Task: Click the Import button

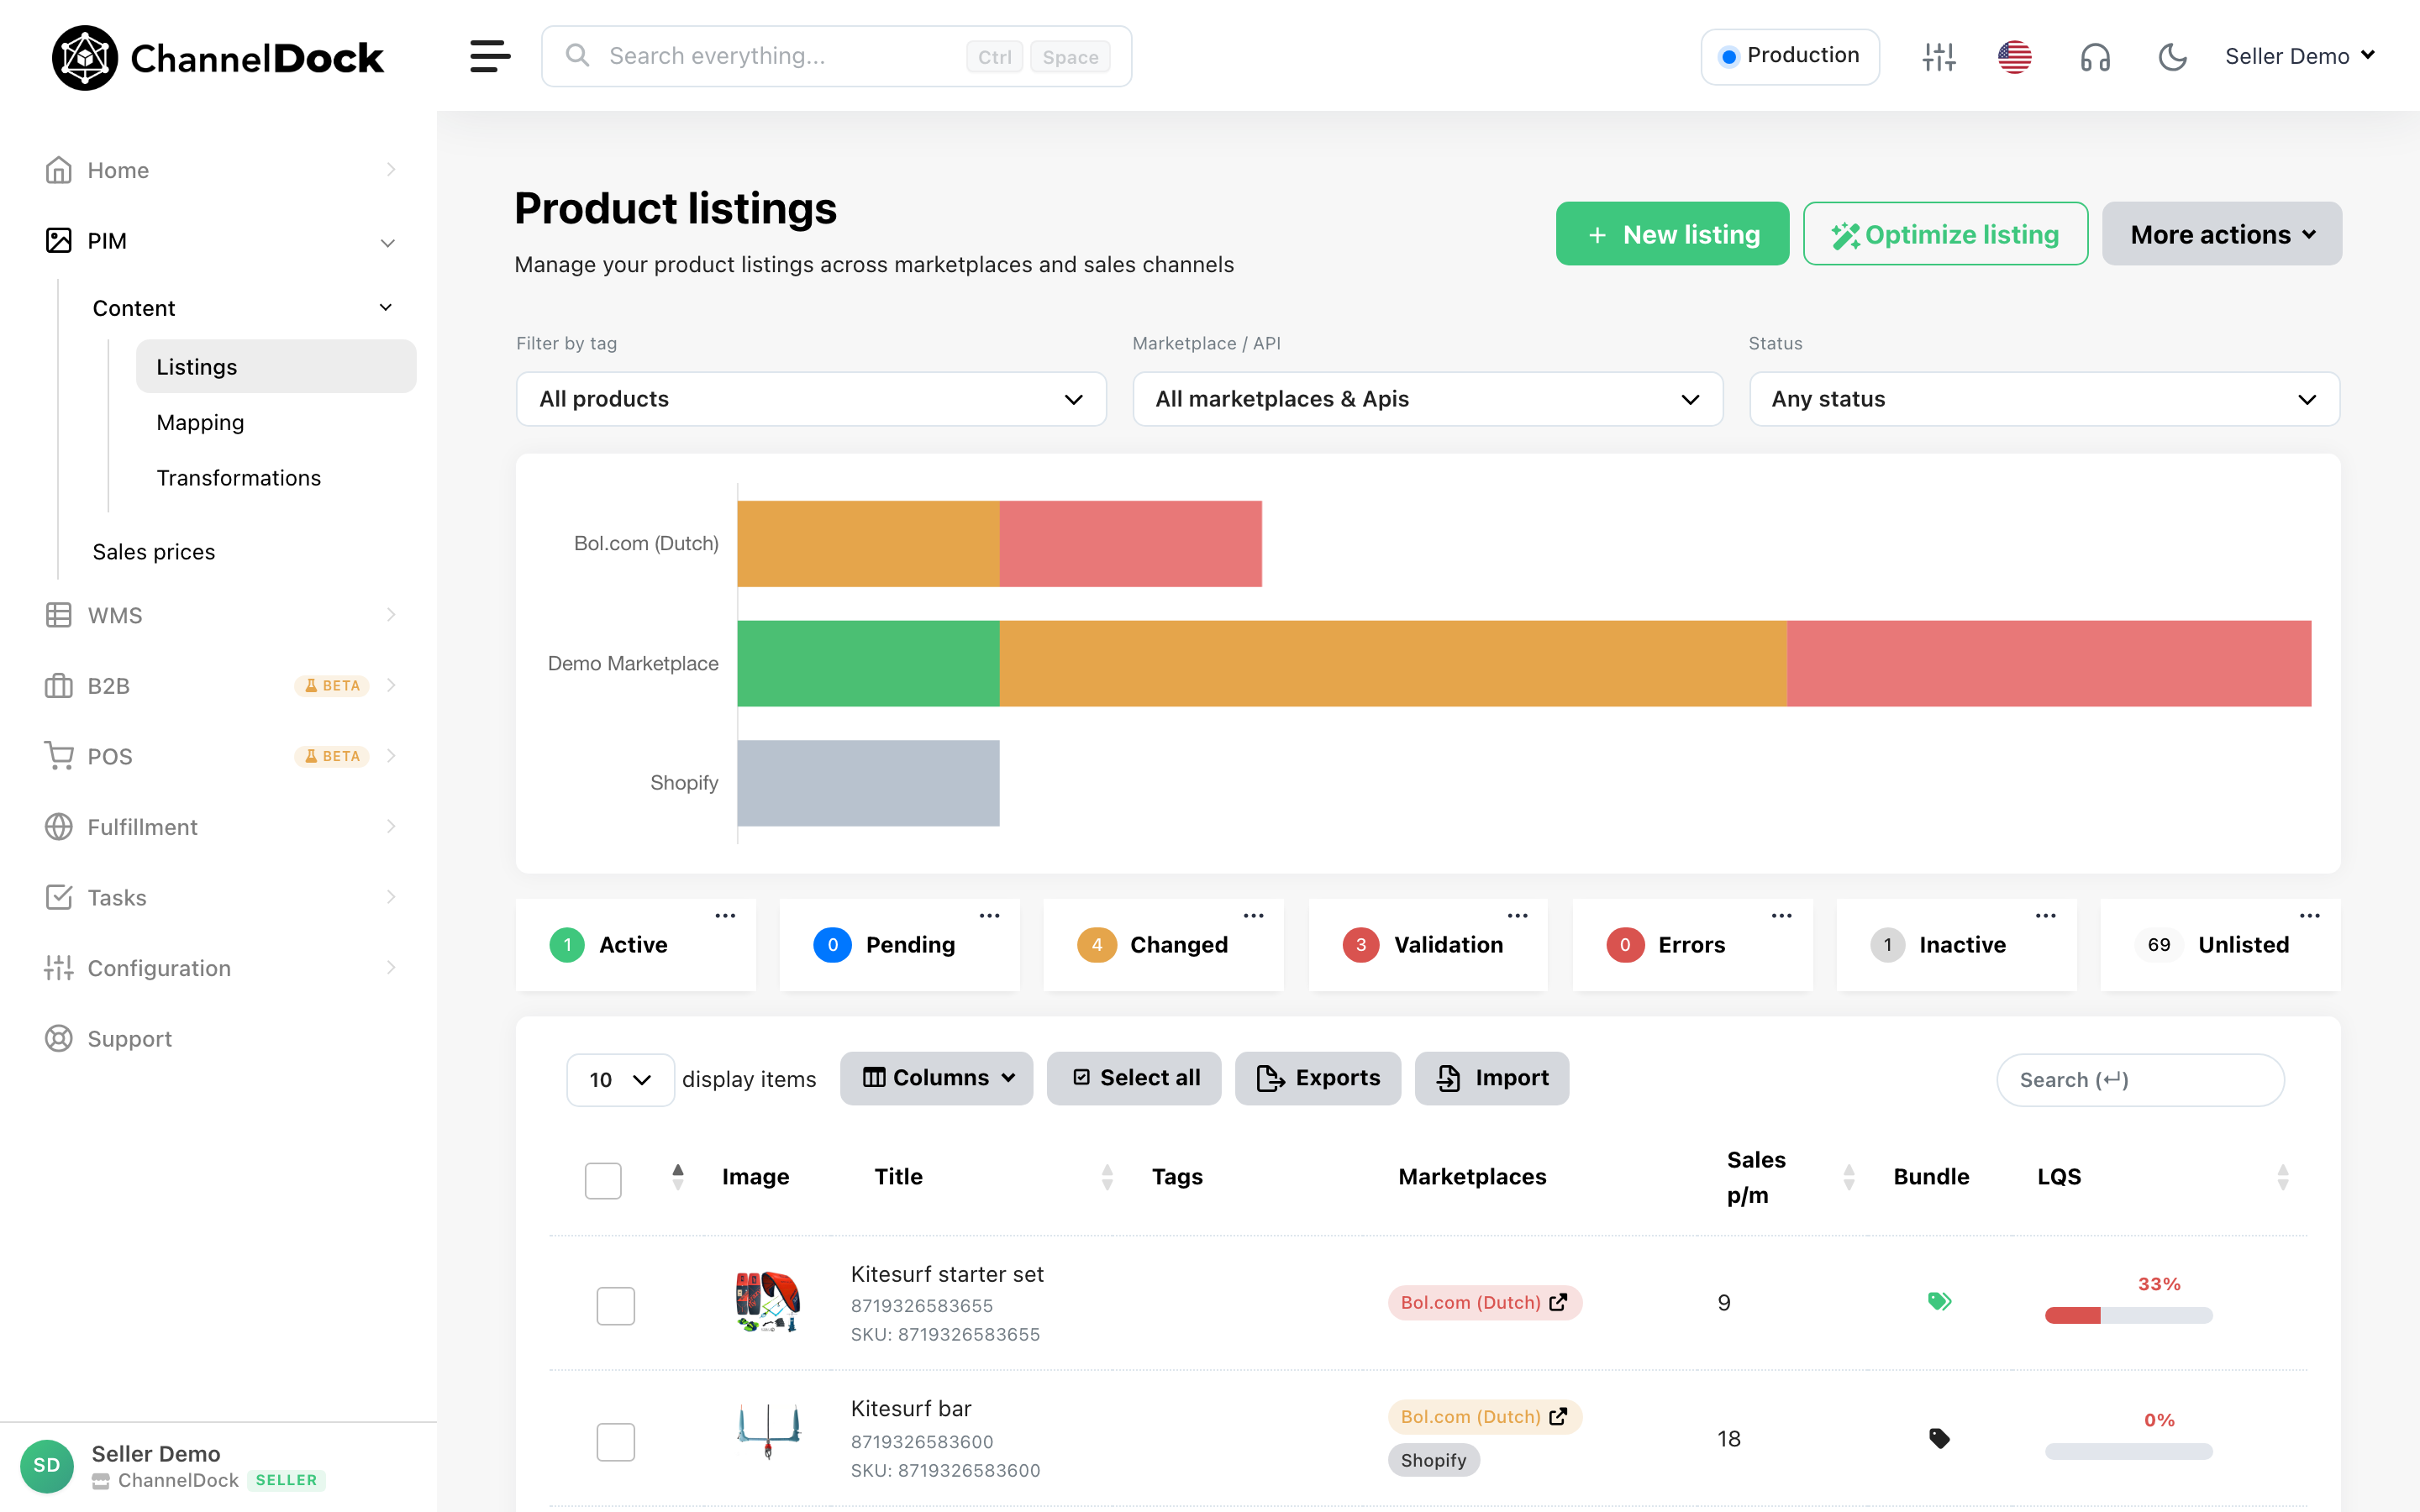Action: point(1492,1078)
